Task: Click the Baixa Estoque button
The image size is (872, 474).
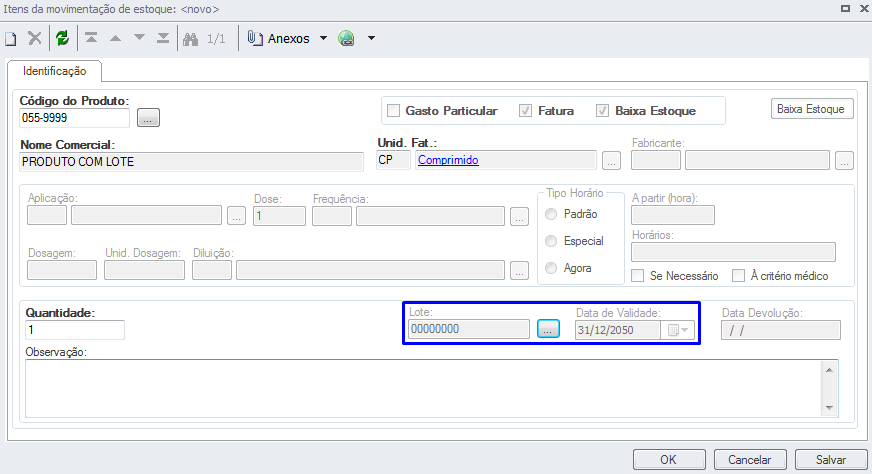Action: click(812, 109)
